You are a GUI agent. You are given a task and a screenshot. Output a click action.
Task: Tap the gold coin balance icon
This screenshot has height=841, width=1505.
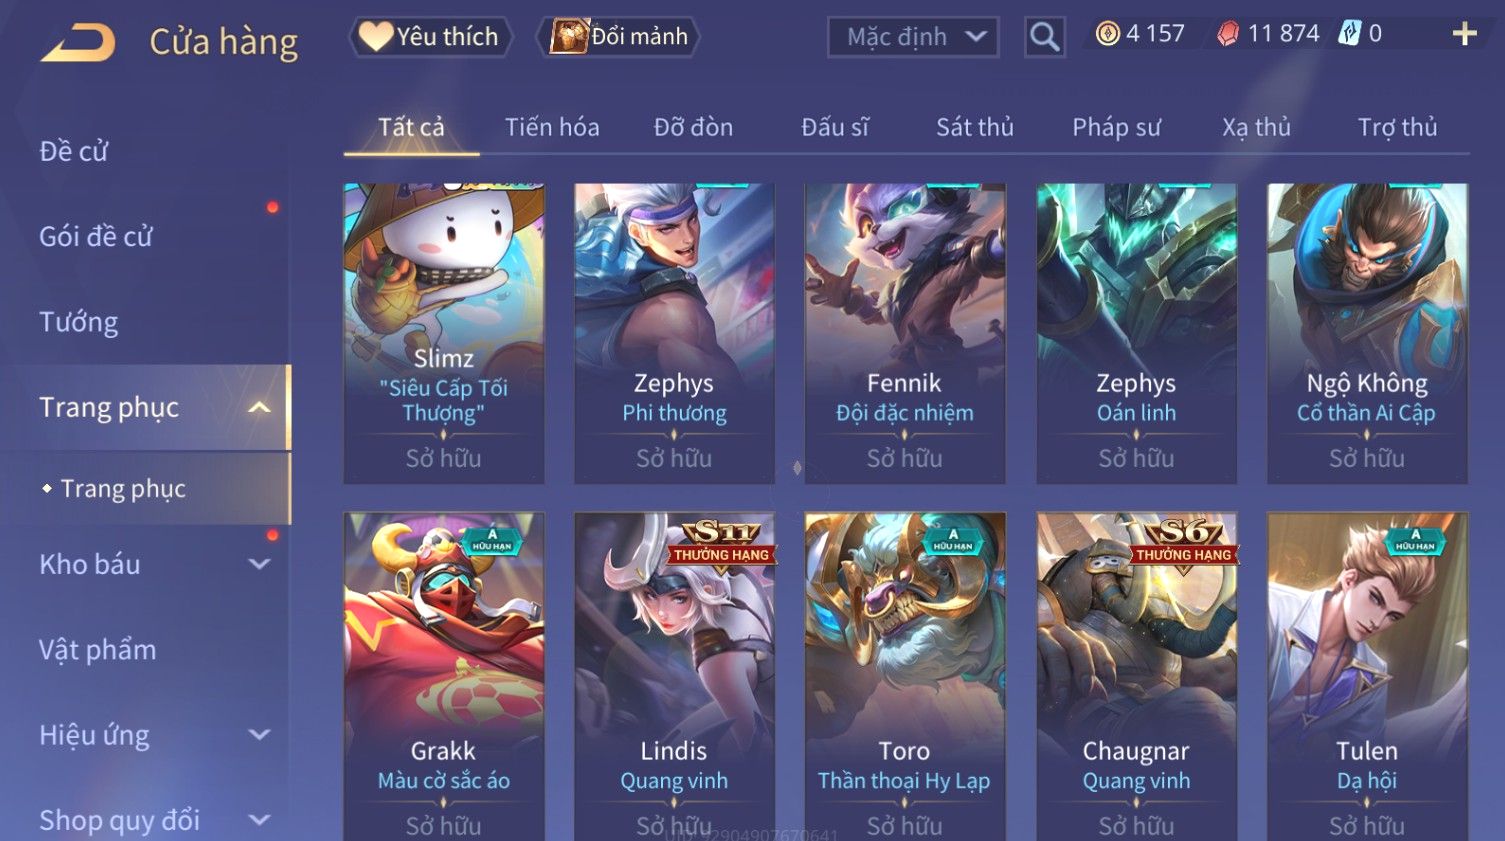coord(1107,34)
